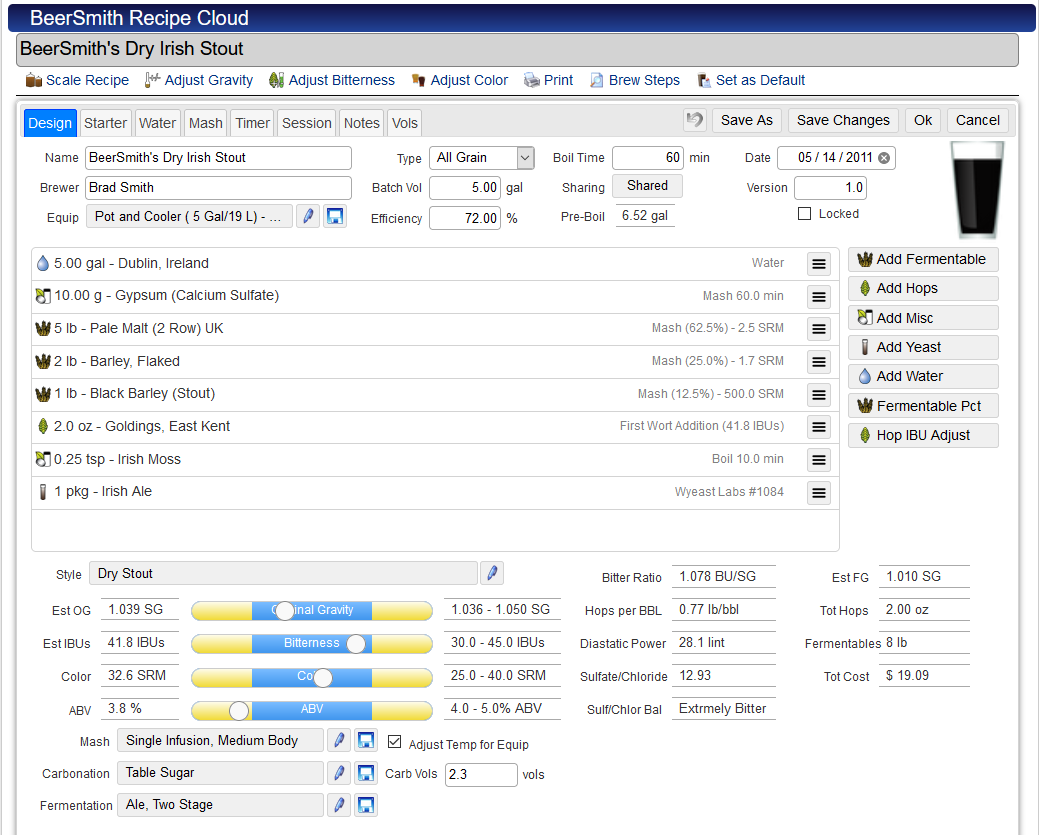1039x835 pixels.
Task: Open the Single Infusion, Medium Body mash selector
Action: (x=220, y=740)
